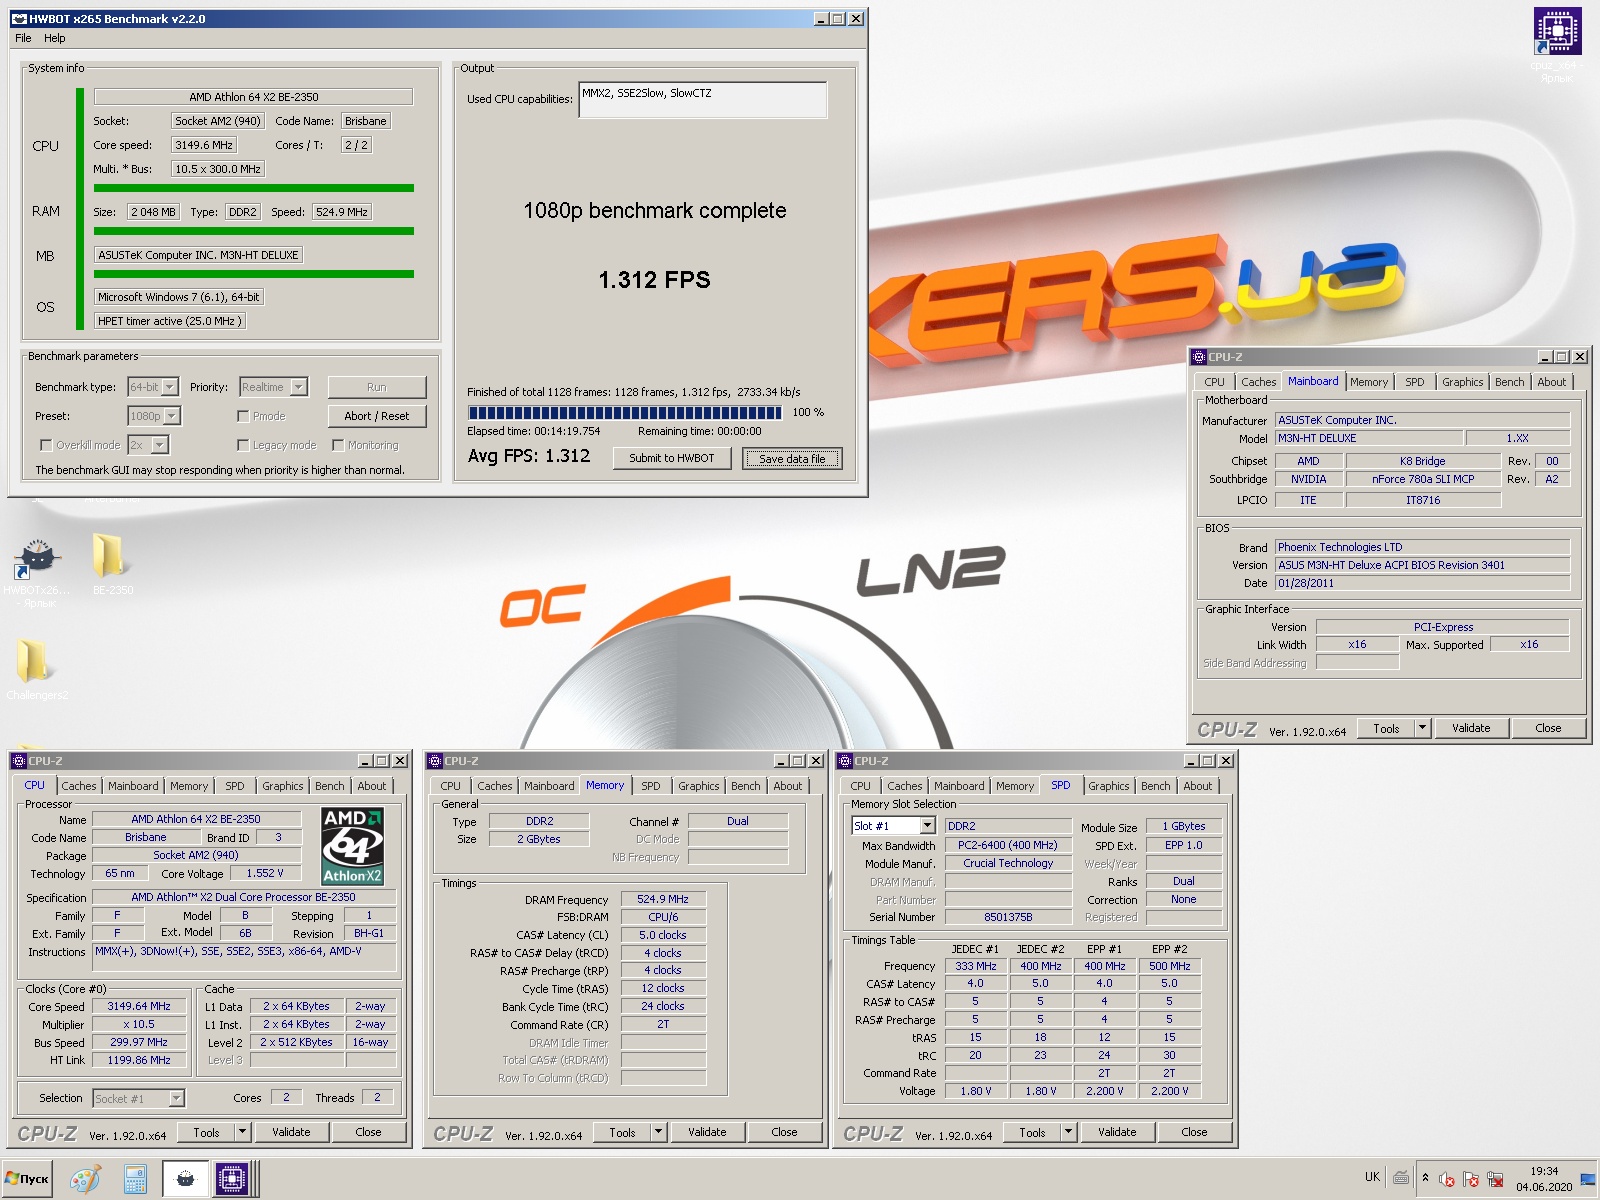
Task: Click Validate in Memory CPU-Z window
Action: coord(707,1132)
